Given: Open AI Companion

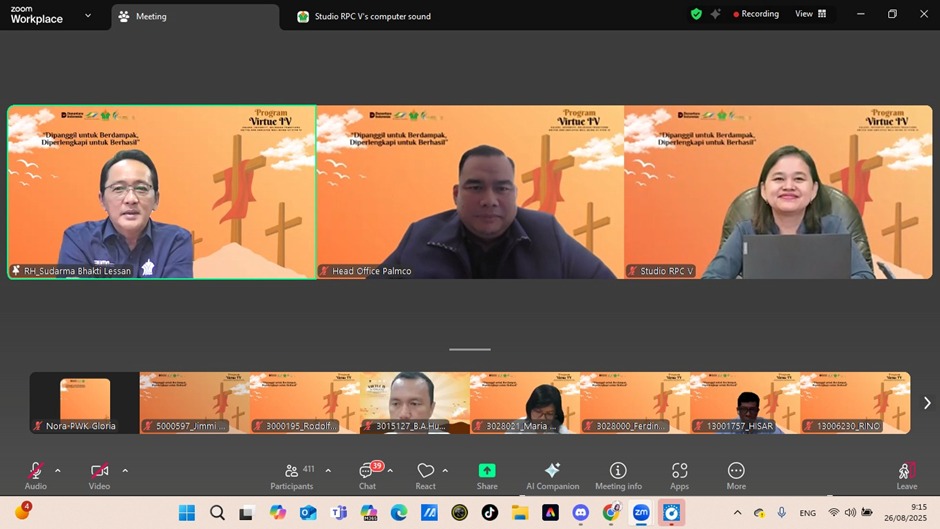Looking at the screenshot, I should (552, 474).
